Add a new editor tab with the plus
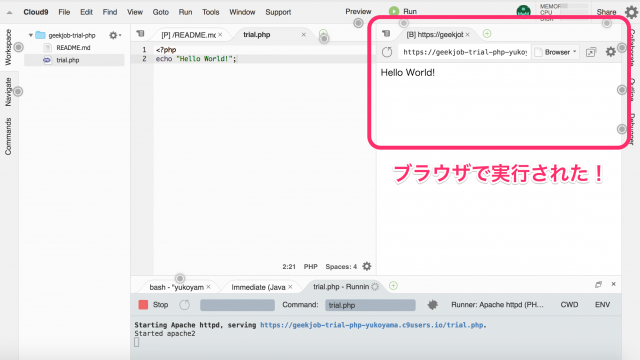This screenshot has height=360, width=640. (323, 33)
